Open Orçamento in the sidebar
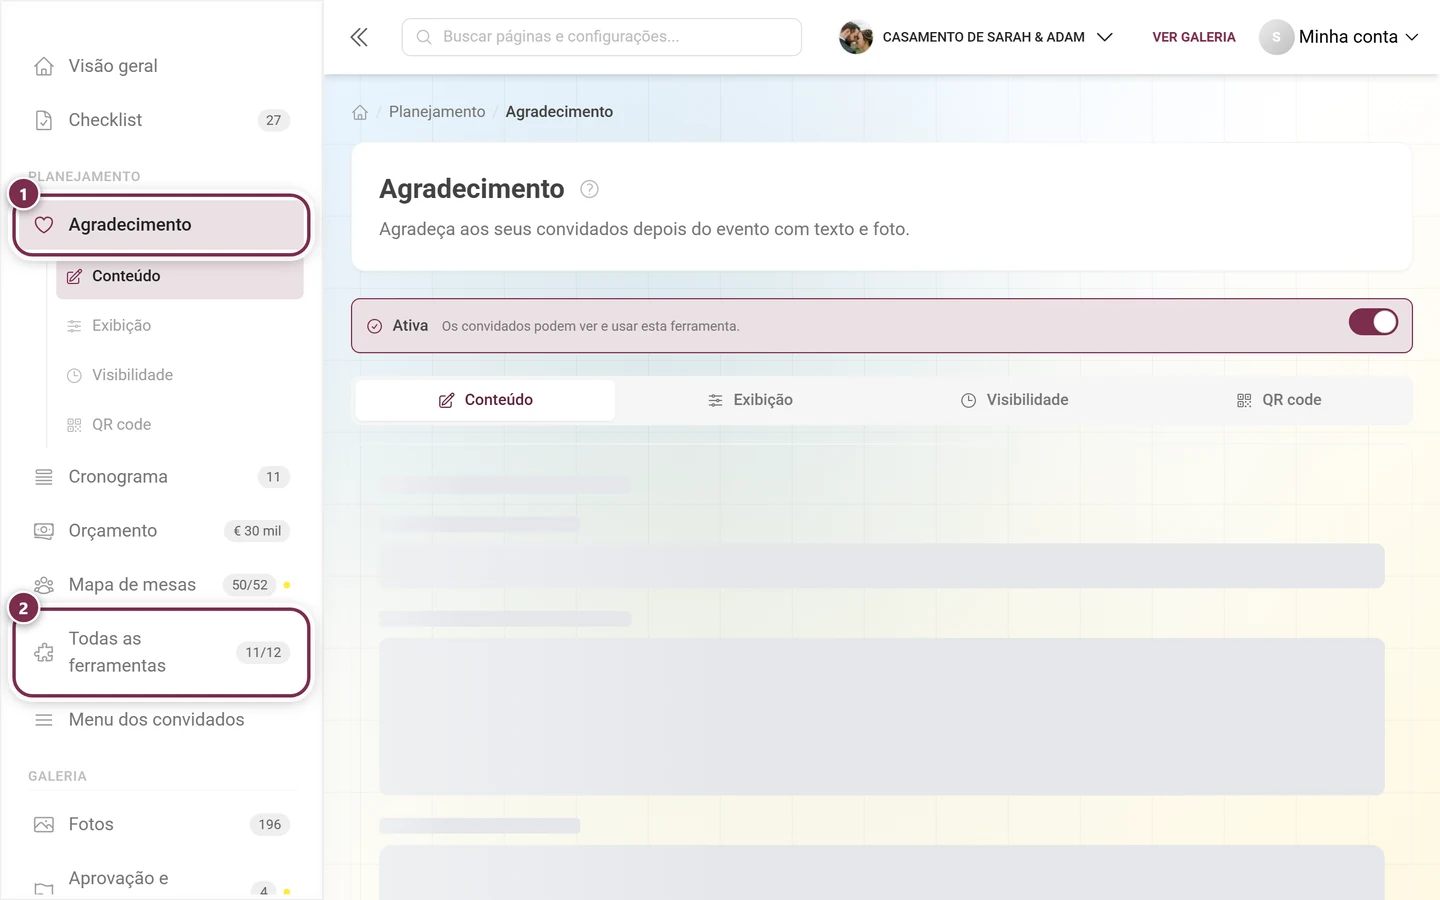This screenshot has width=1440, height=900. click(x=160, y=531)
